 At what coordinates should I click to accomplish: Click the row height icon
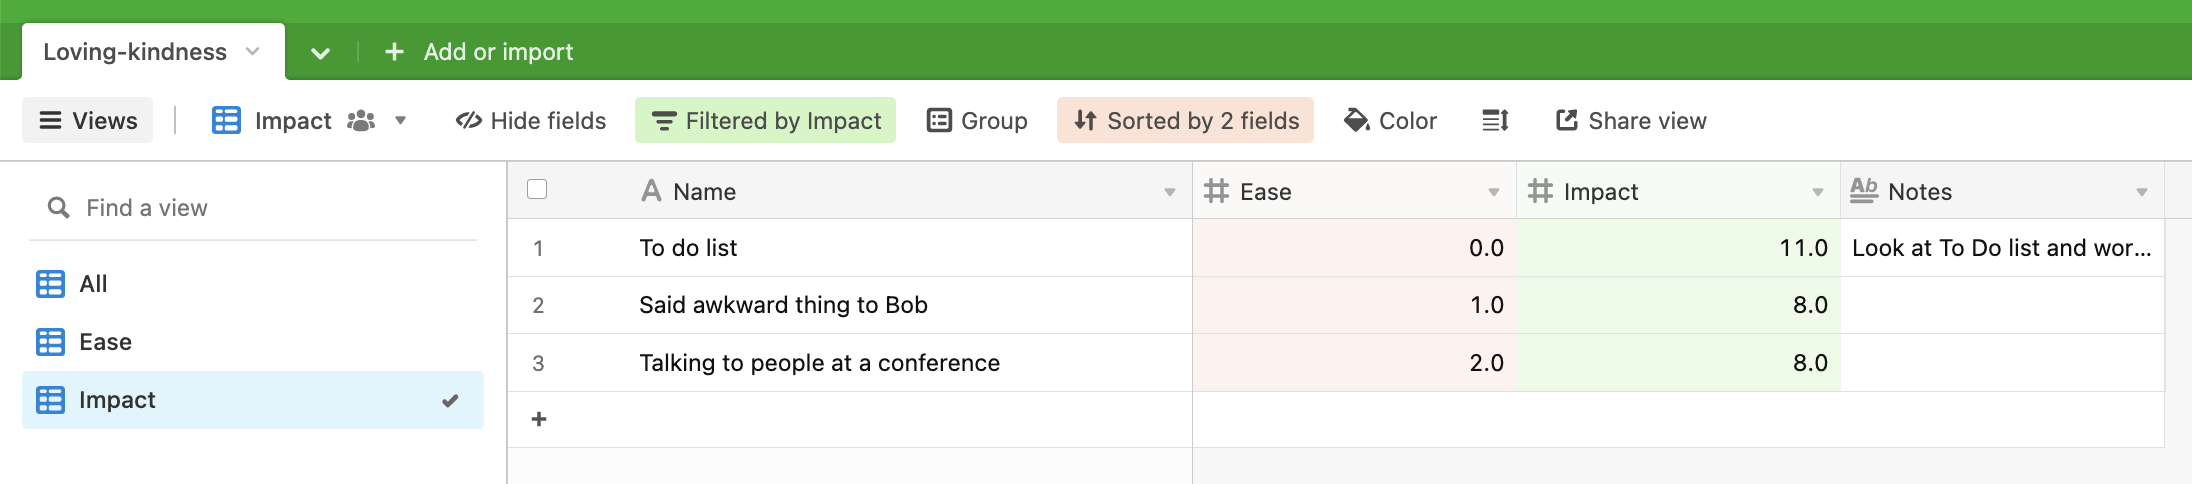1495,121
